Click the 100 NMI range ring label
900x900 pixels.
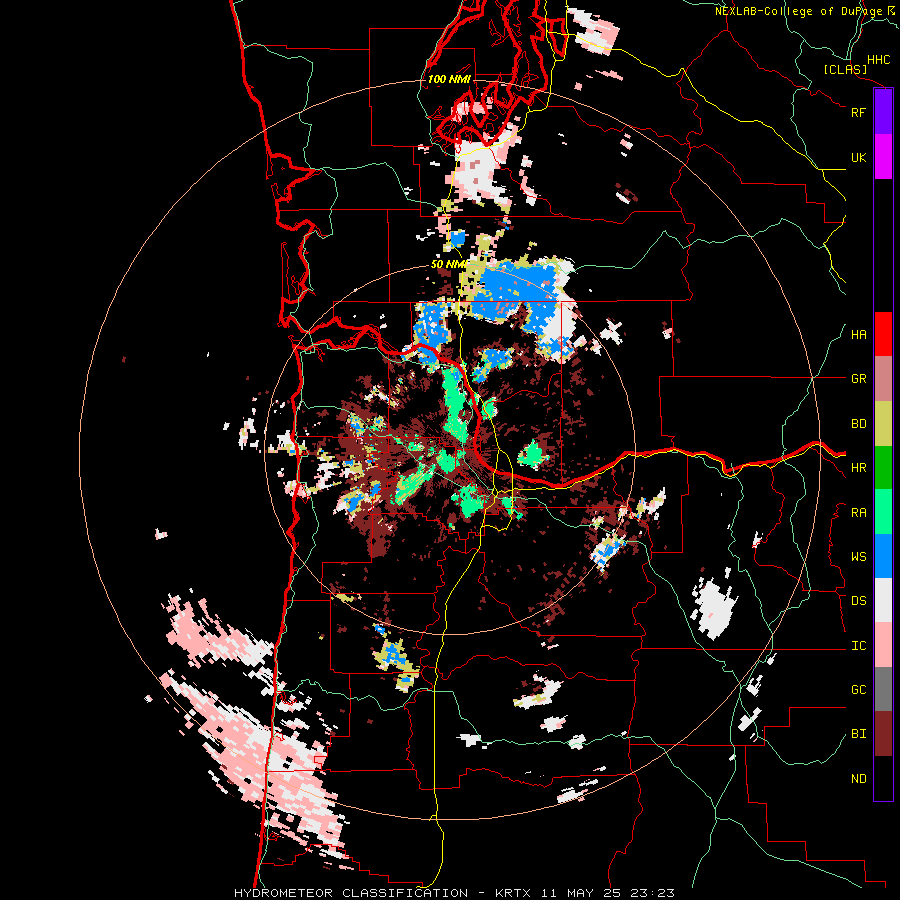pos(449,79)
